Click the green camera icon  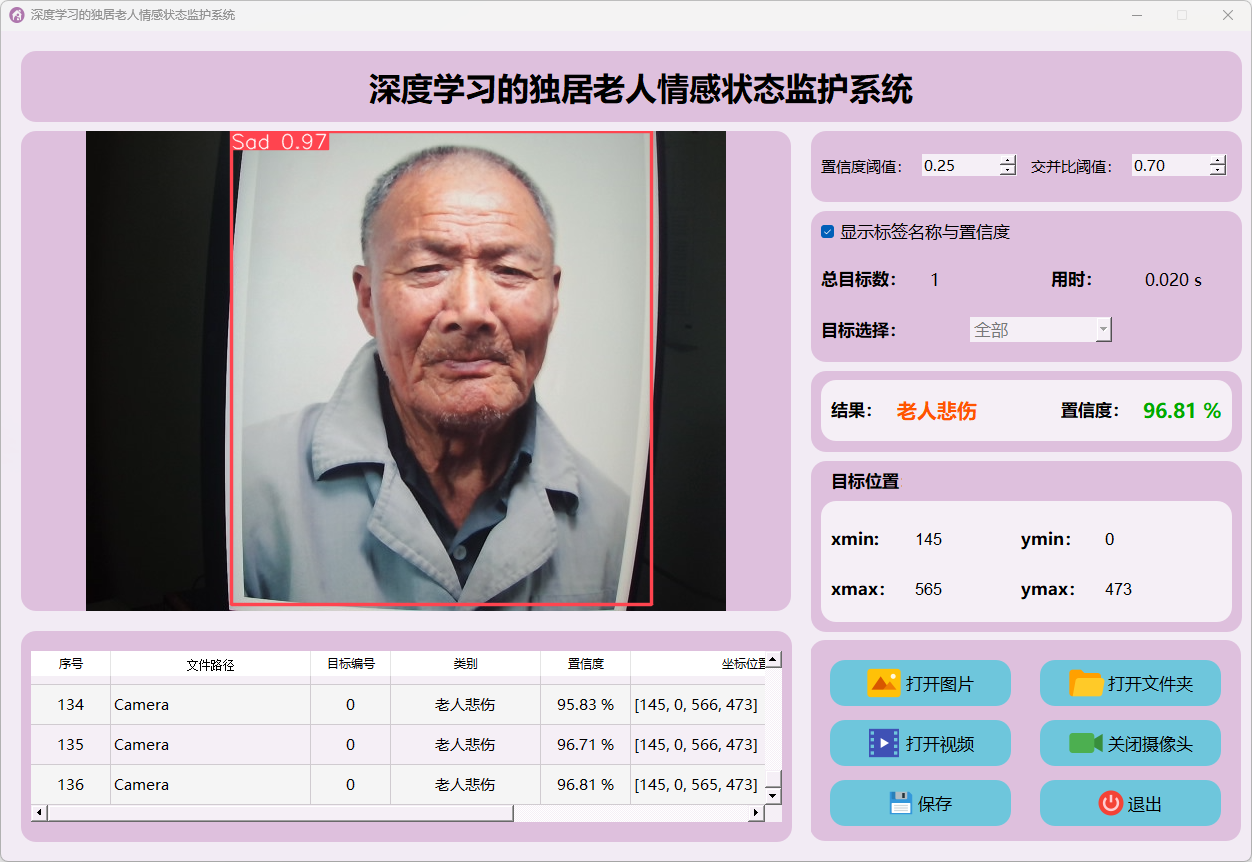click(x=1085, y=743)
